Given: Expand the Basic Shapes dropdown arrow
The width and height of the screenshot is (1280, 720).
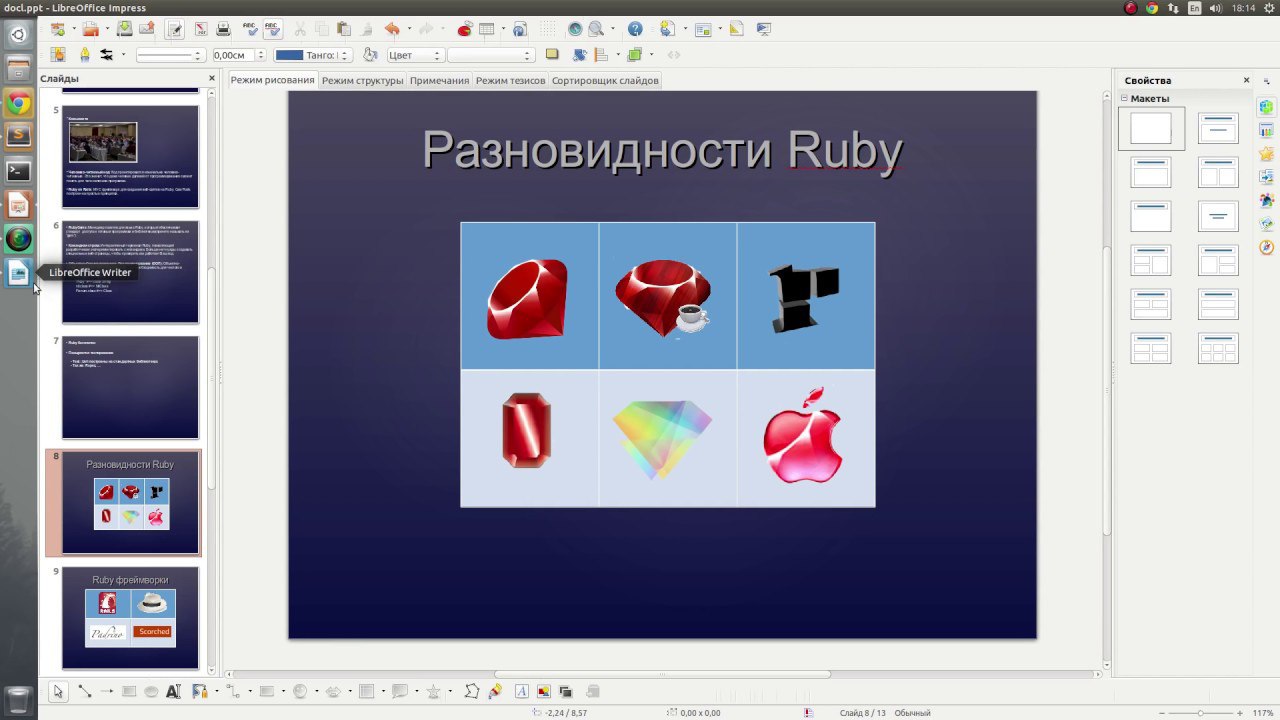Looking at the screenshot, I should (x=283, y=691).
